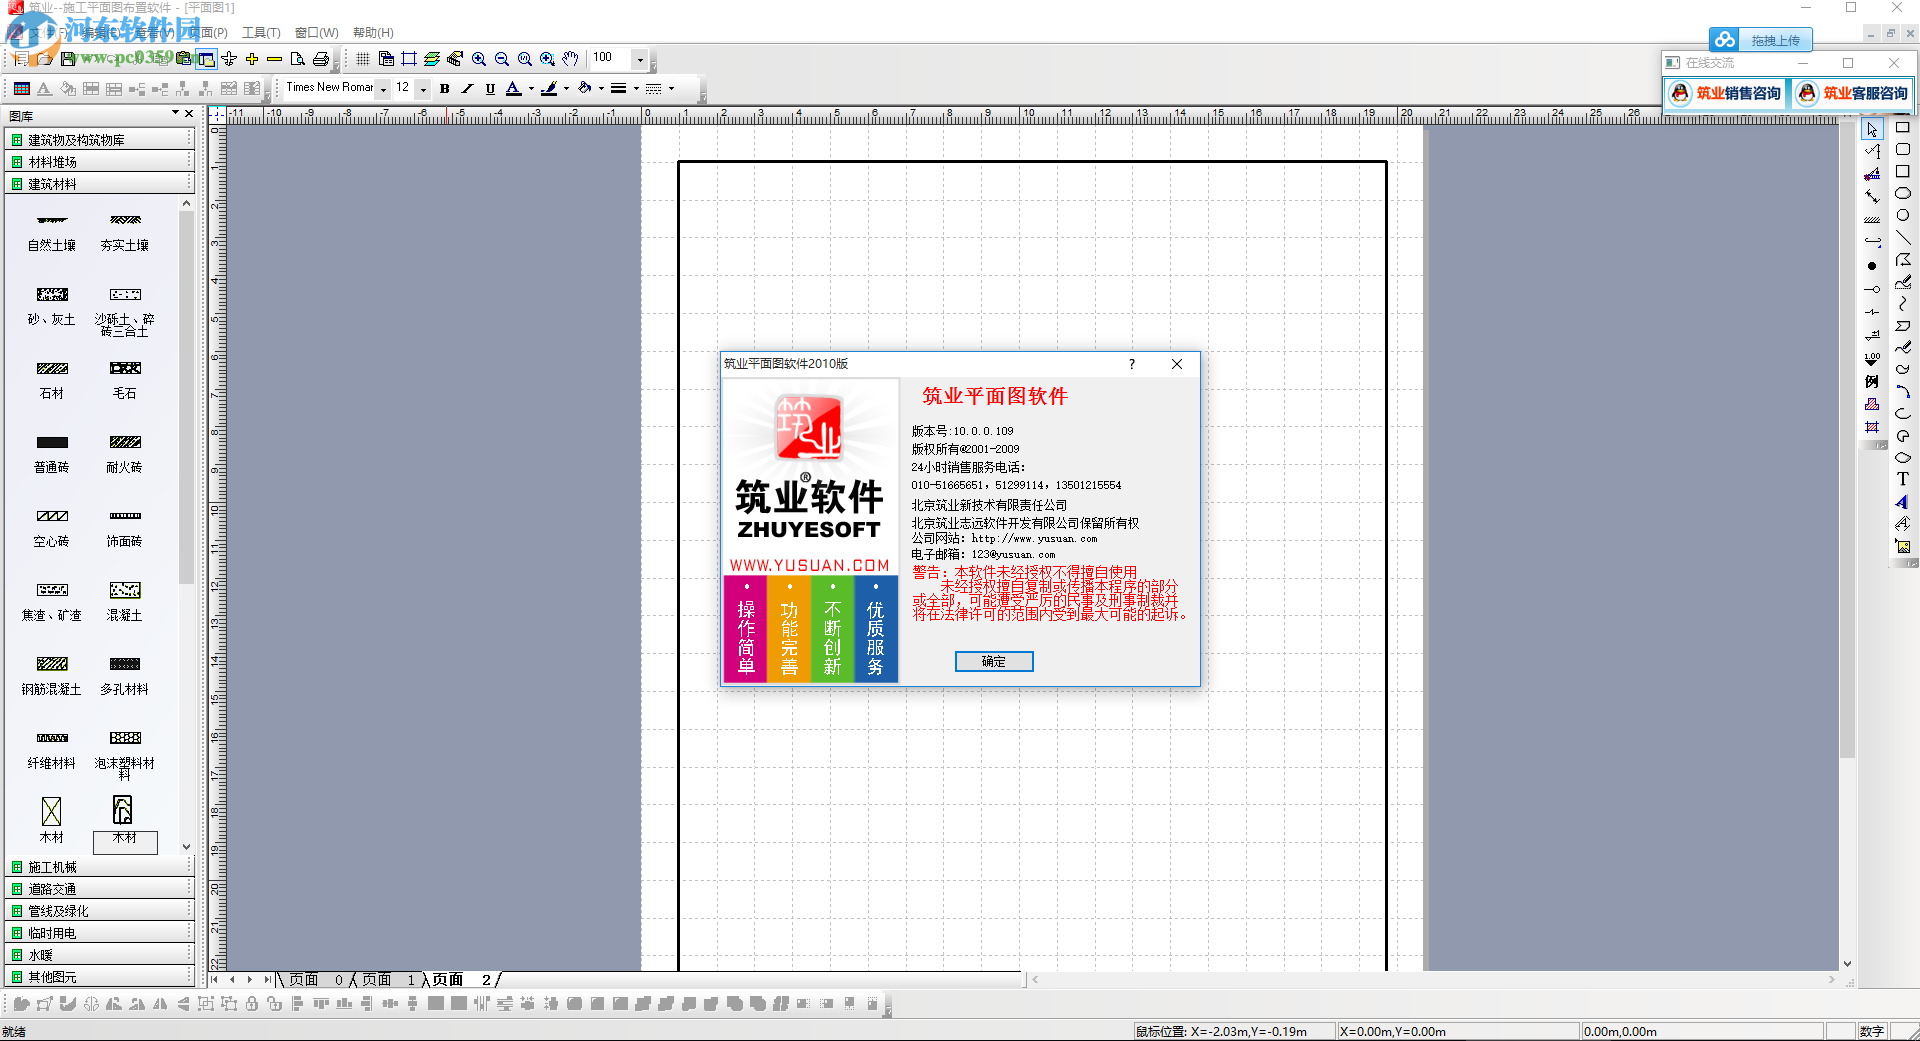The height and width of the screenshot is (1041, 1920).
Task: Click the 筑业客服咨询 button
Action: click(x=1853, y=93)
